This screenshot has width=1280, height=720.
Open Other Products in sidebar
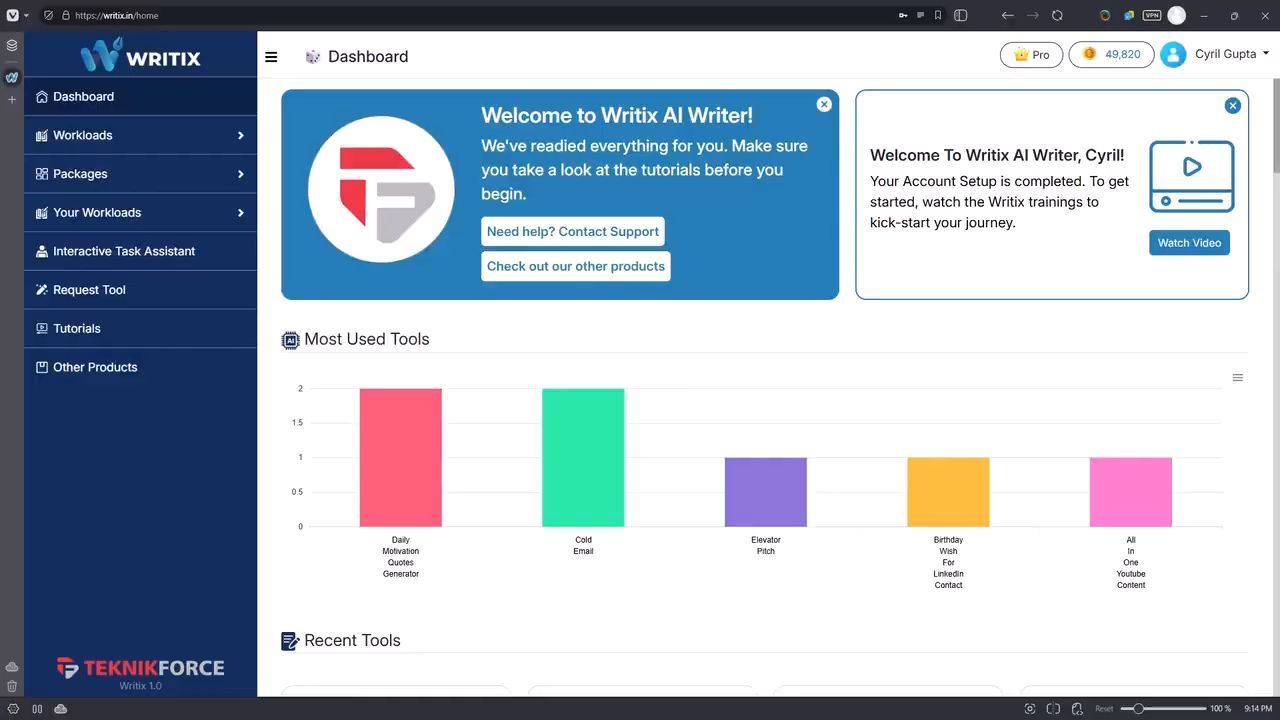point(140,367)
